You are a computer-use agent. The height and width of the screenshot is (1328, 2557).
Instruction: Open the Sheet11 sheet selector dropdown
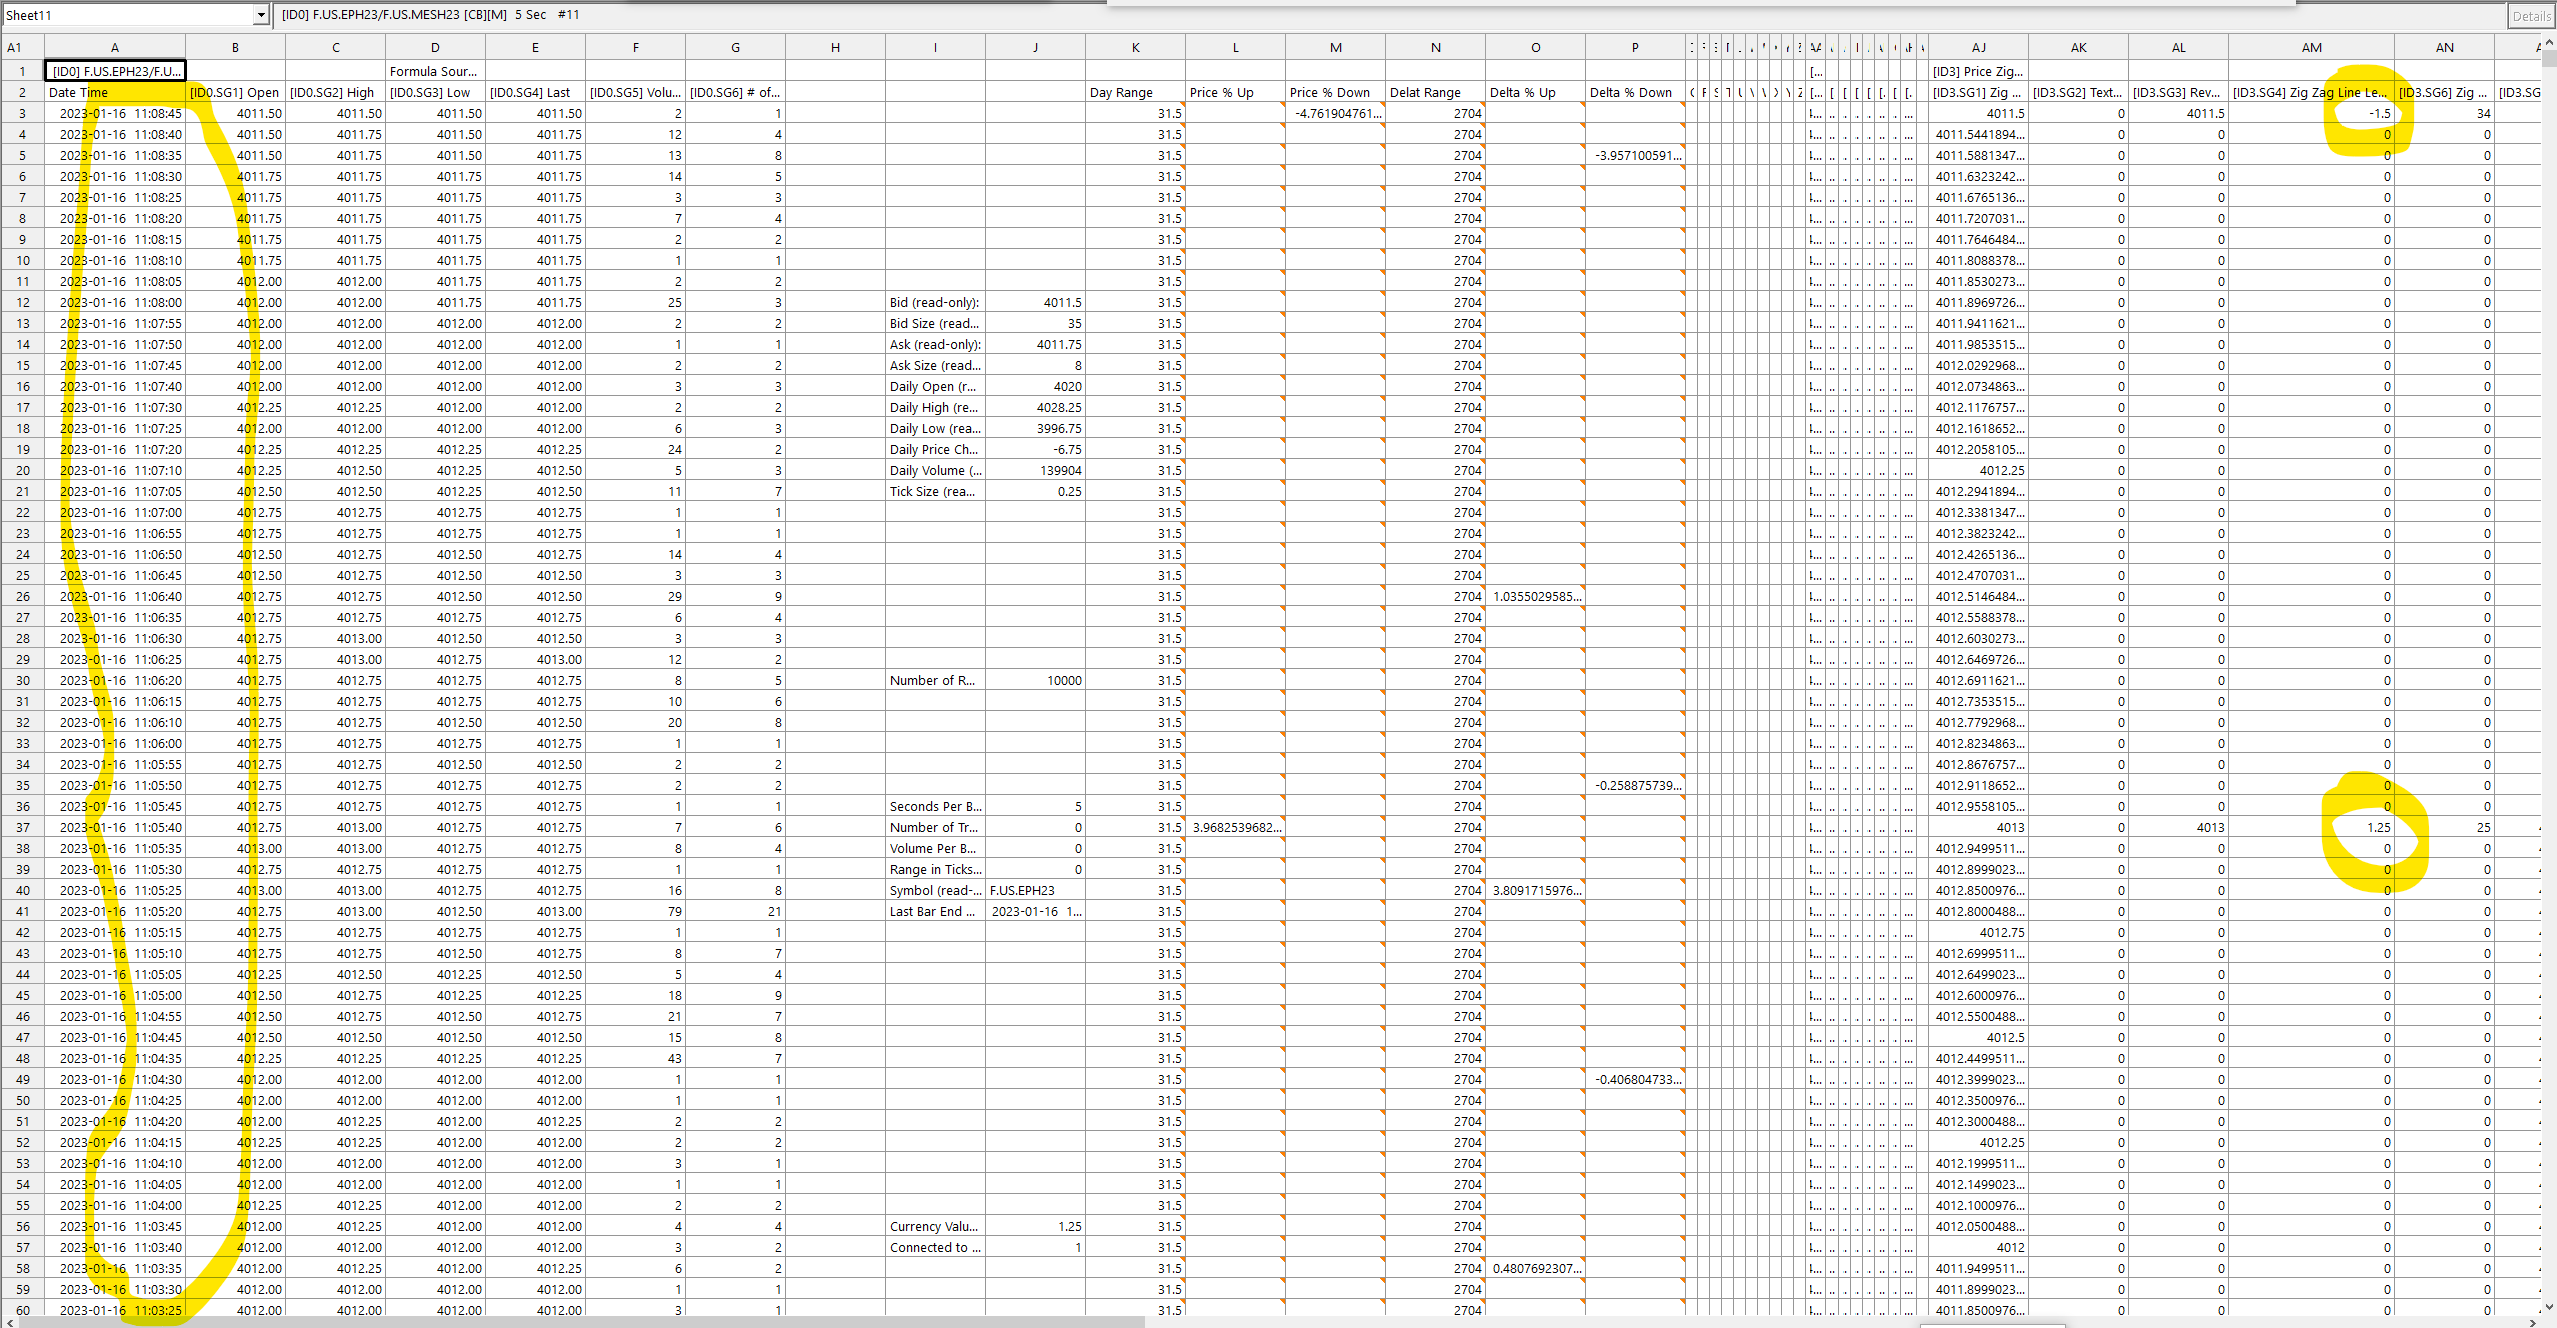pos(261,15)
